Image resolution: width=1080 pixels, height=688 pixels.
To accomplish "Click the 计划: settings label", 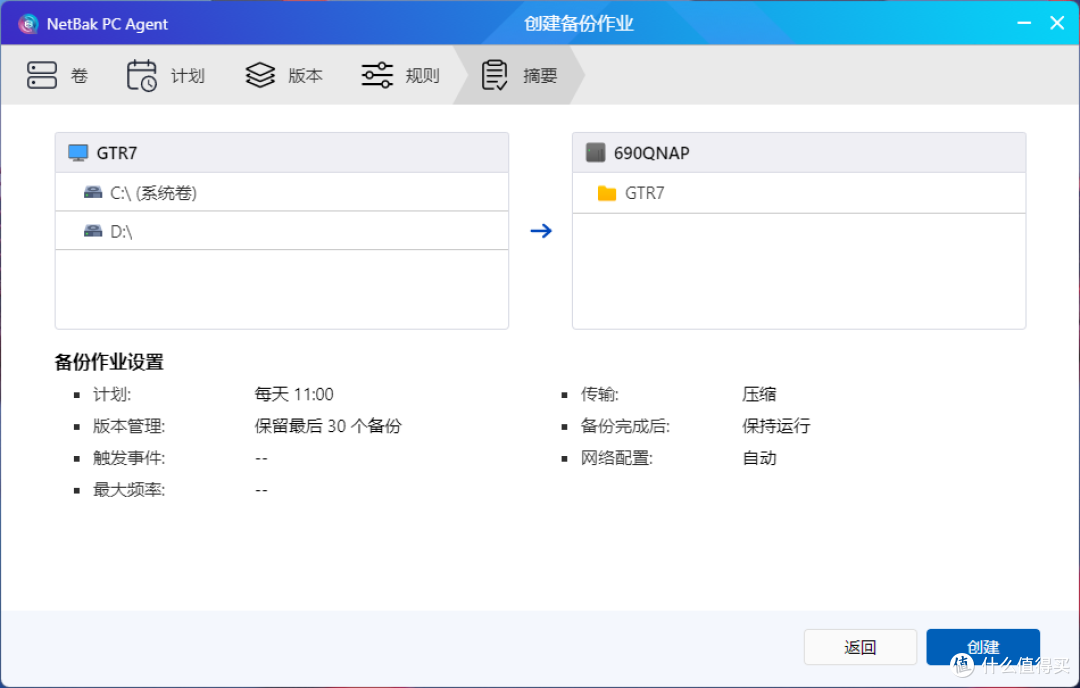I will coord(112,394).
